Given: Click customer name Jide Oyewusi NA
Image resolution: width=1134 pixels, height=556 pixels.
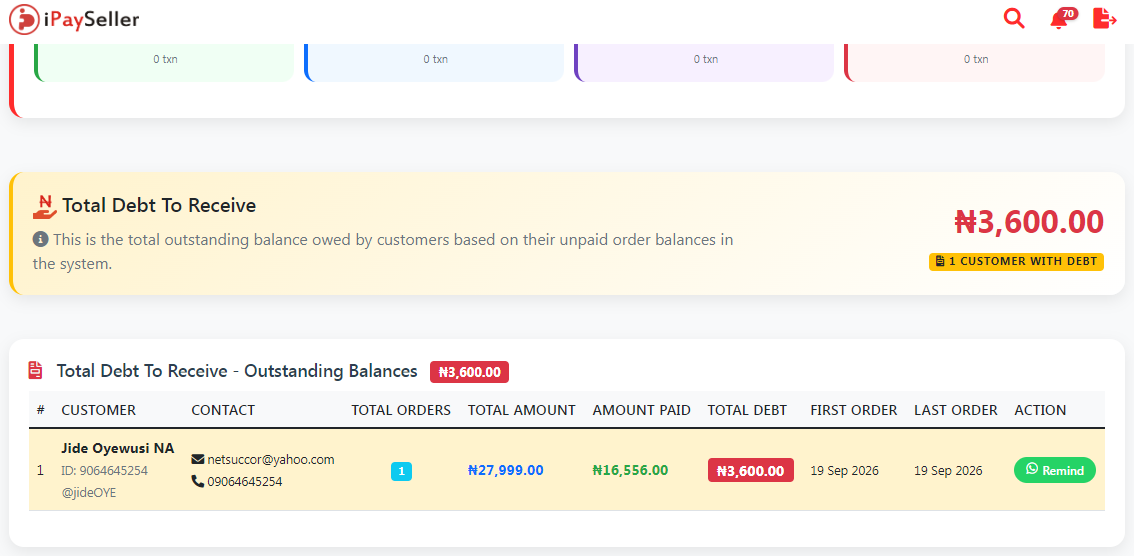Looking at the screenshot, I should [118, 448].
